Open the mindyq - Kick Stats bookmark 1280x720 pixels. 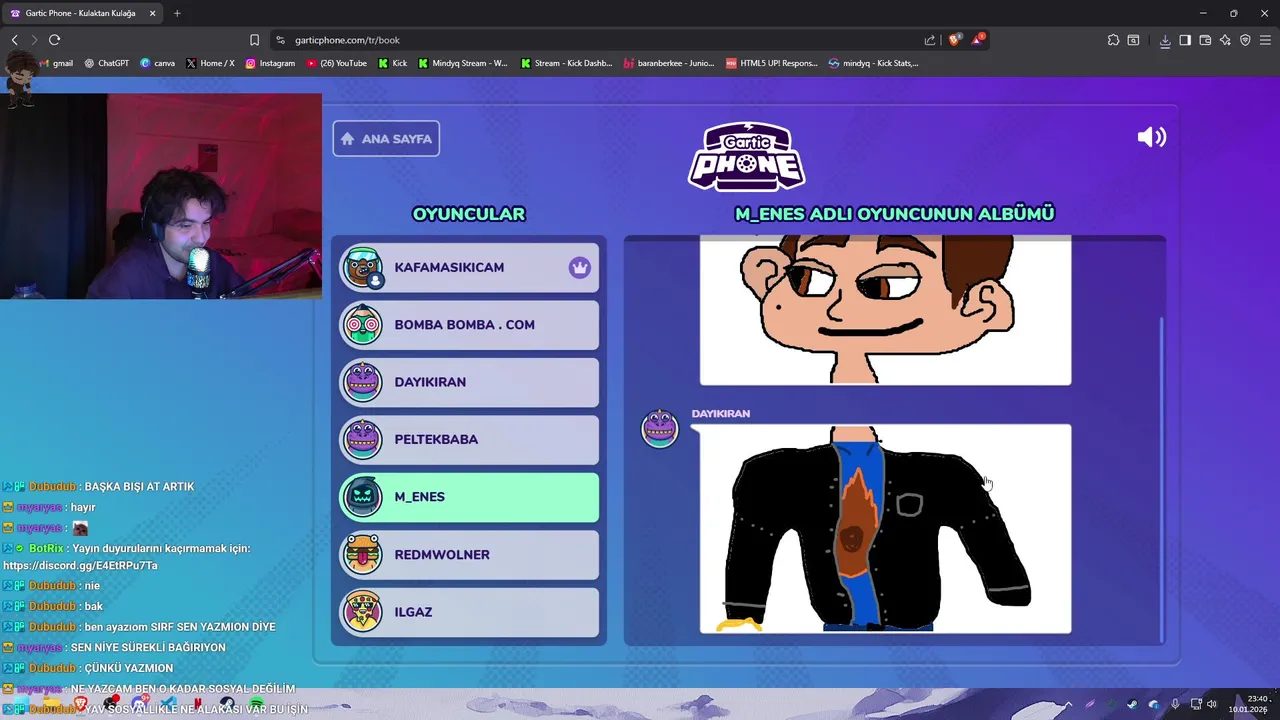pos(874,63)
